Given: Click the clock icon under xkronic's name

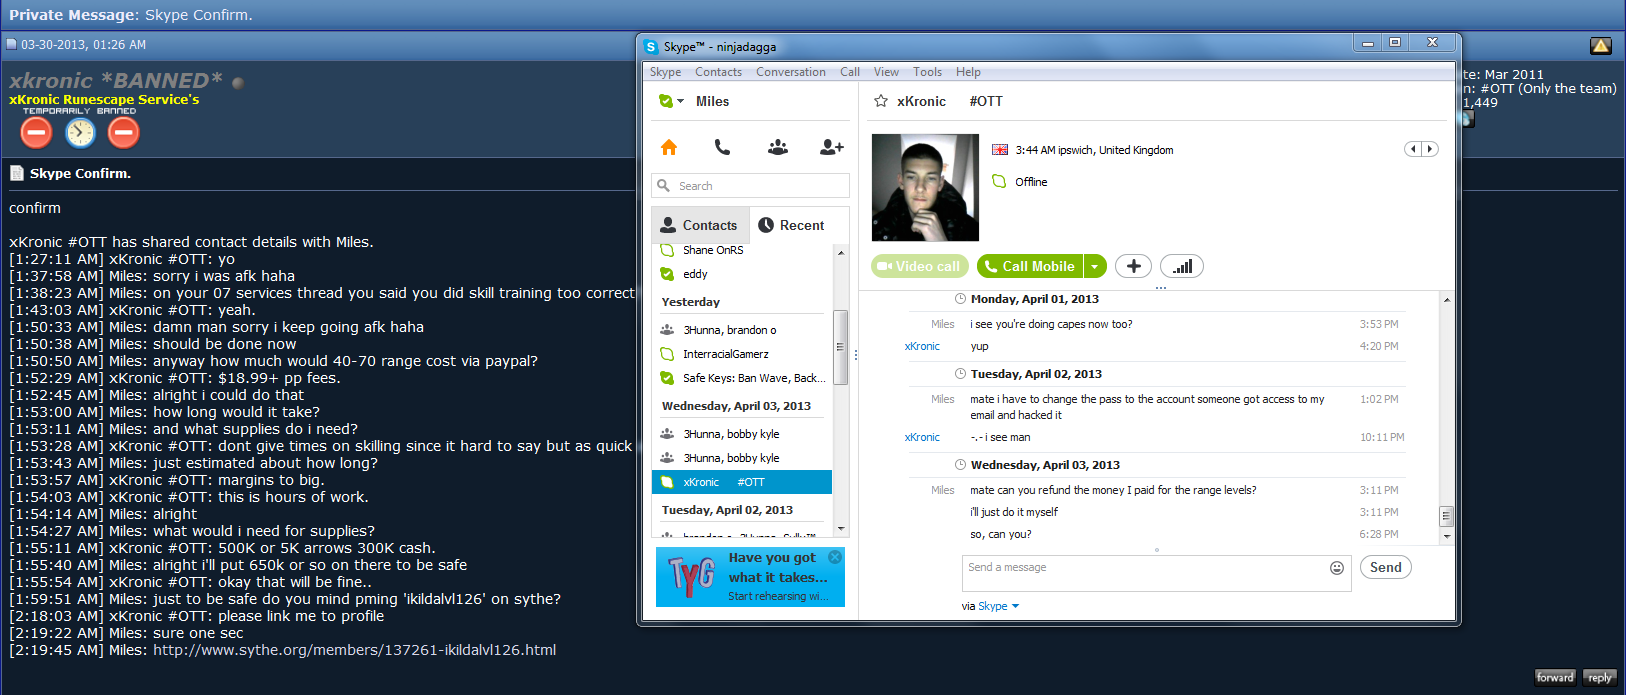Looking at the screenshot, I should click(80, 132).
